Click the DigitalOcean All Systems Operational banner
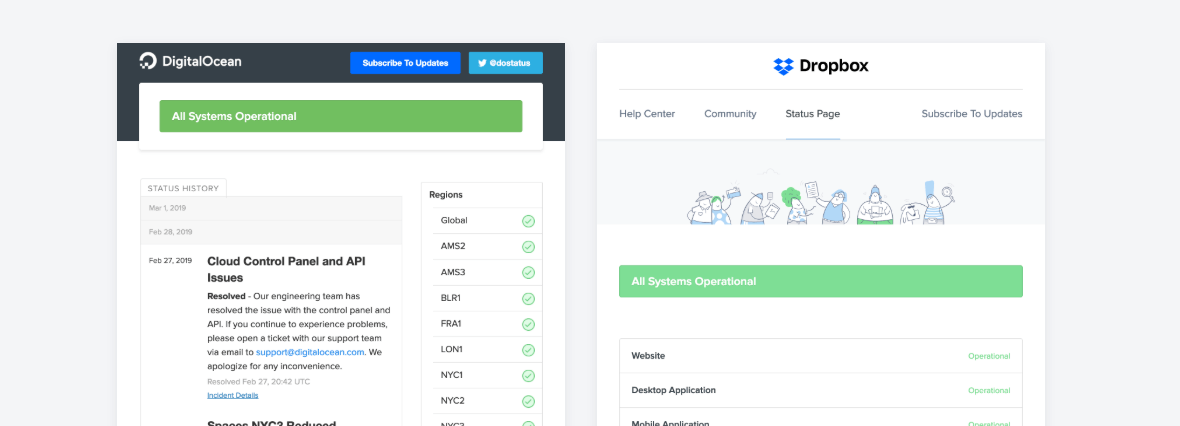This screenshot has width=1180, height=426. [x=341, y=117]
